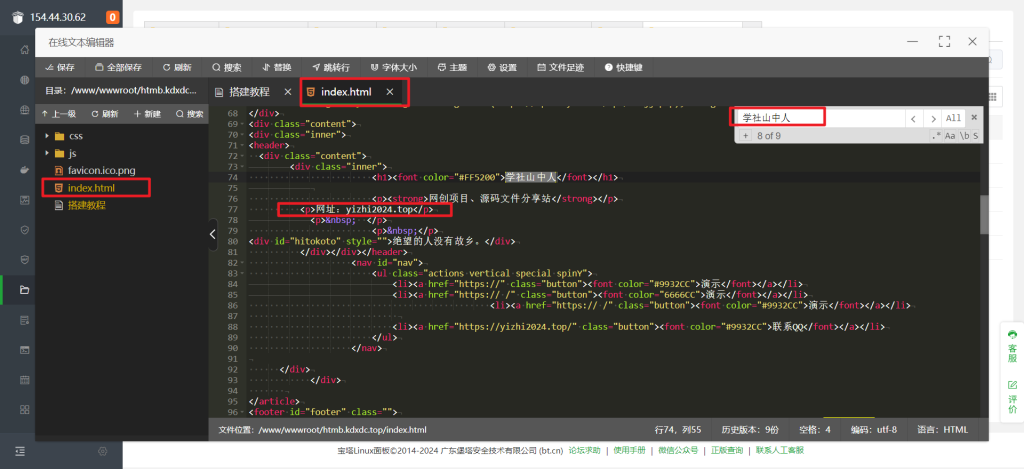The width and height of the screenshot is (1024, 469).
Task: Open Docker whale icon in left sidebar
Action: click(24, 170)
